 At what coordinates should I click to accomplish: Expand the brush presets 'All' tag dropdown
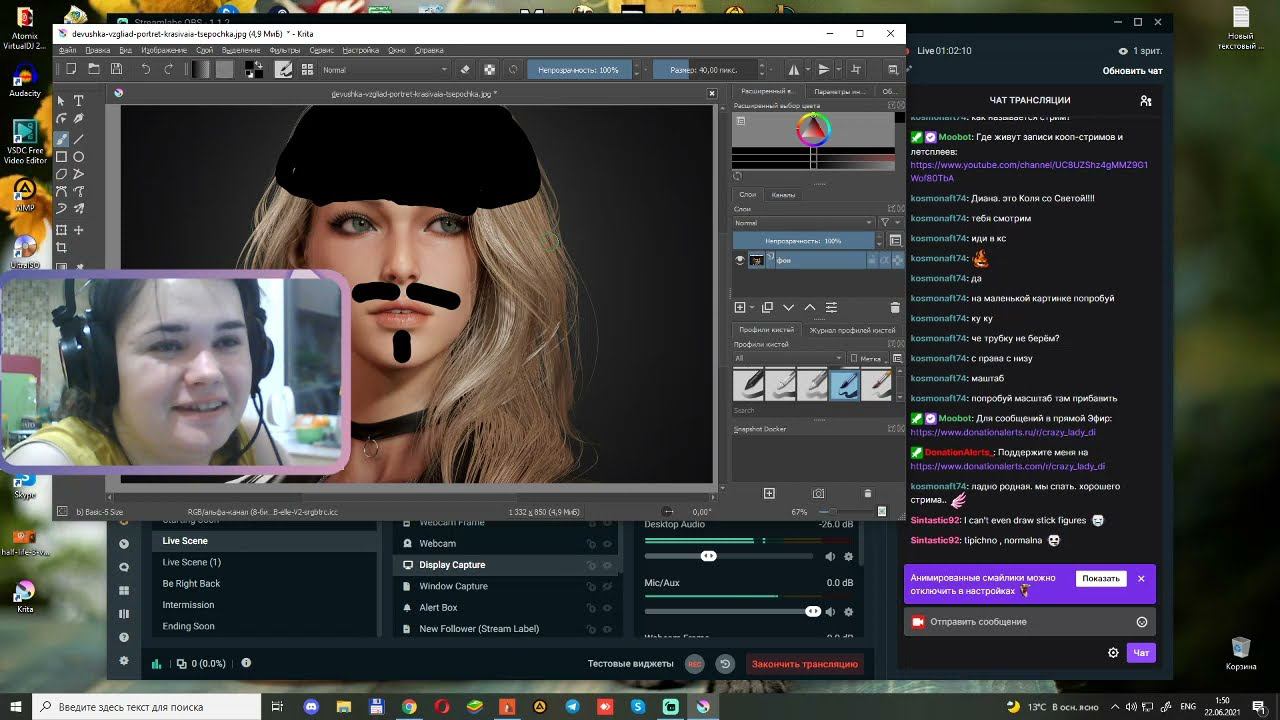788,358
